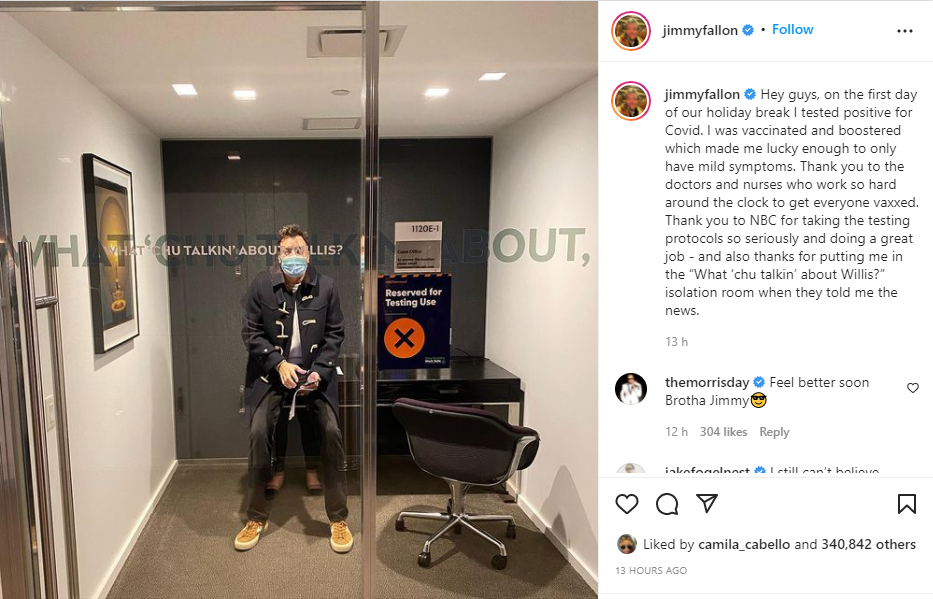Follow the jimmyfallon account
This screenshot has width=933, height=599.
coord(793,30)
